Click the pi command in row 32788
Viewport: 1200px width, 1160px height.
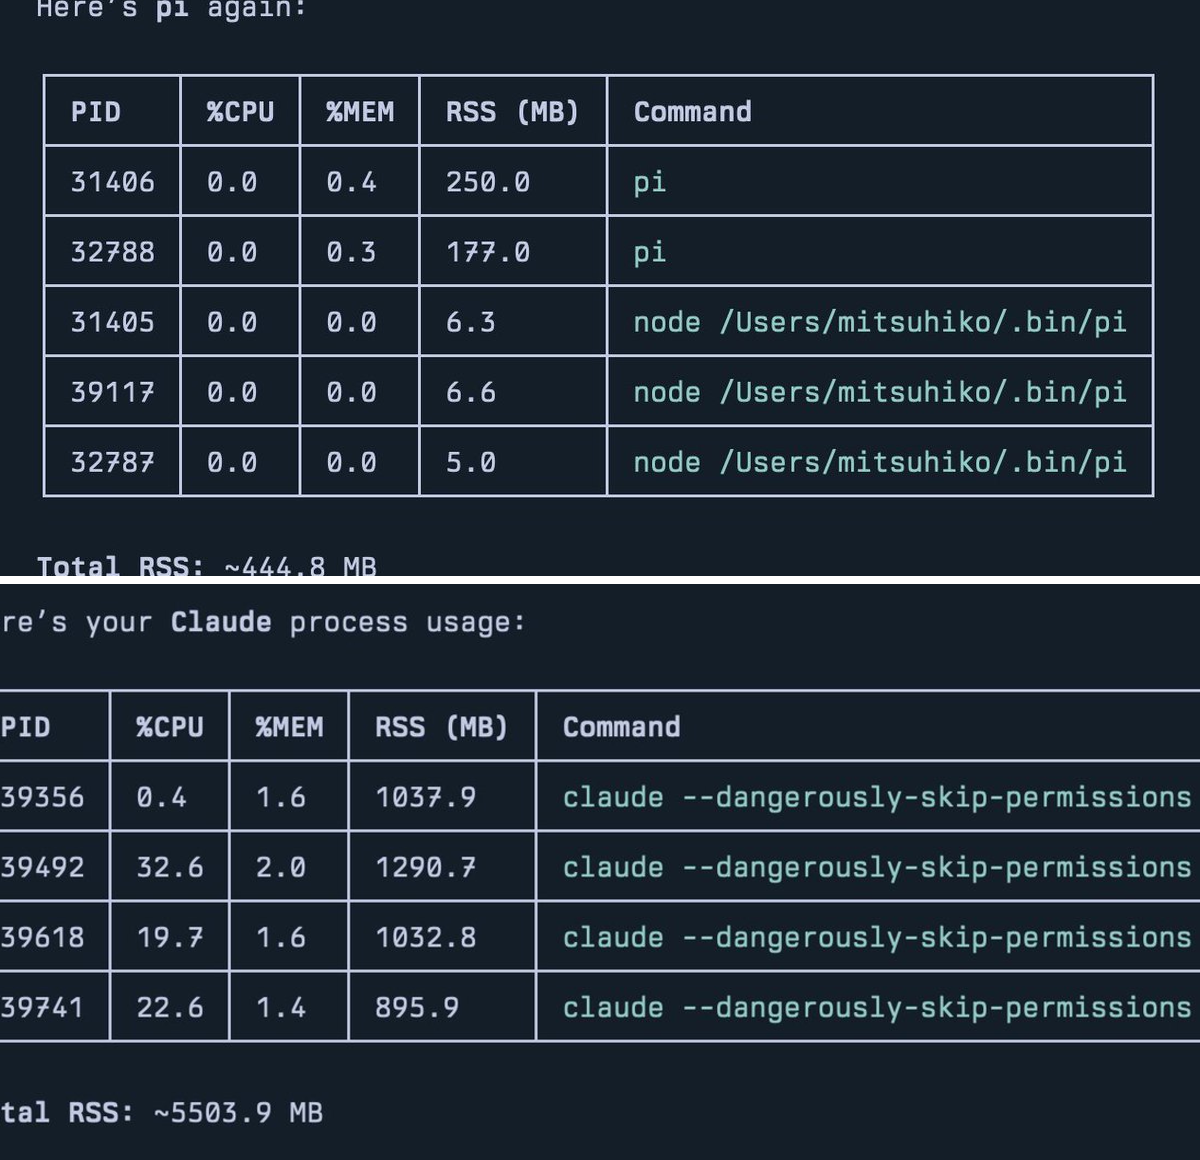(x=650, y=253)
